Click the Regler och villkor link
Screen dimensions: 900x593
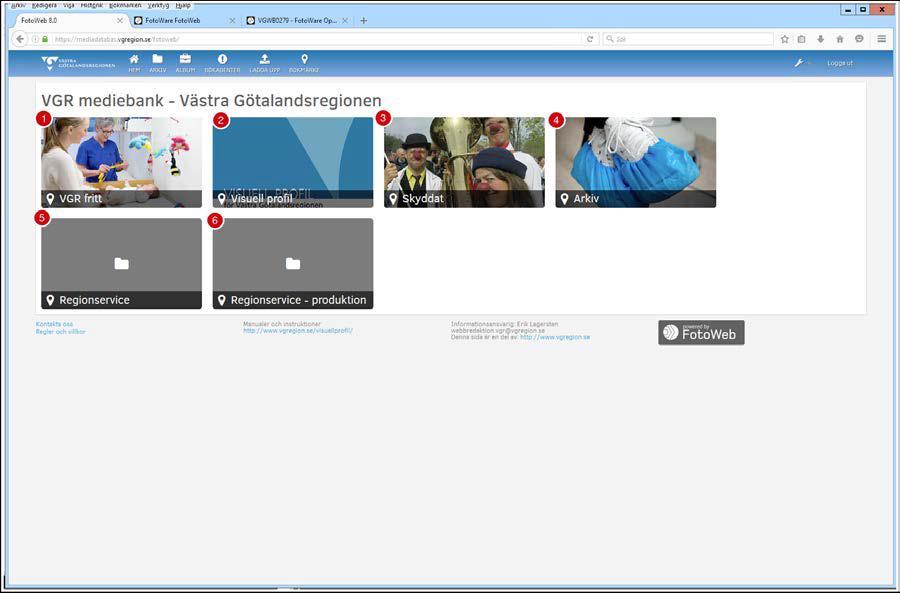60,332
